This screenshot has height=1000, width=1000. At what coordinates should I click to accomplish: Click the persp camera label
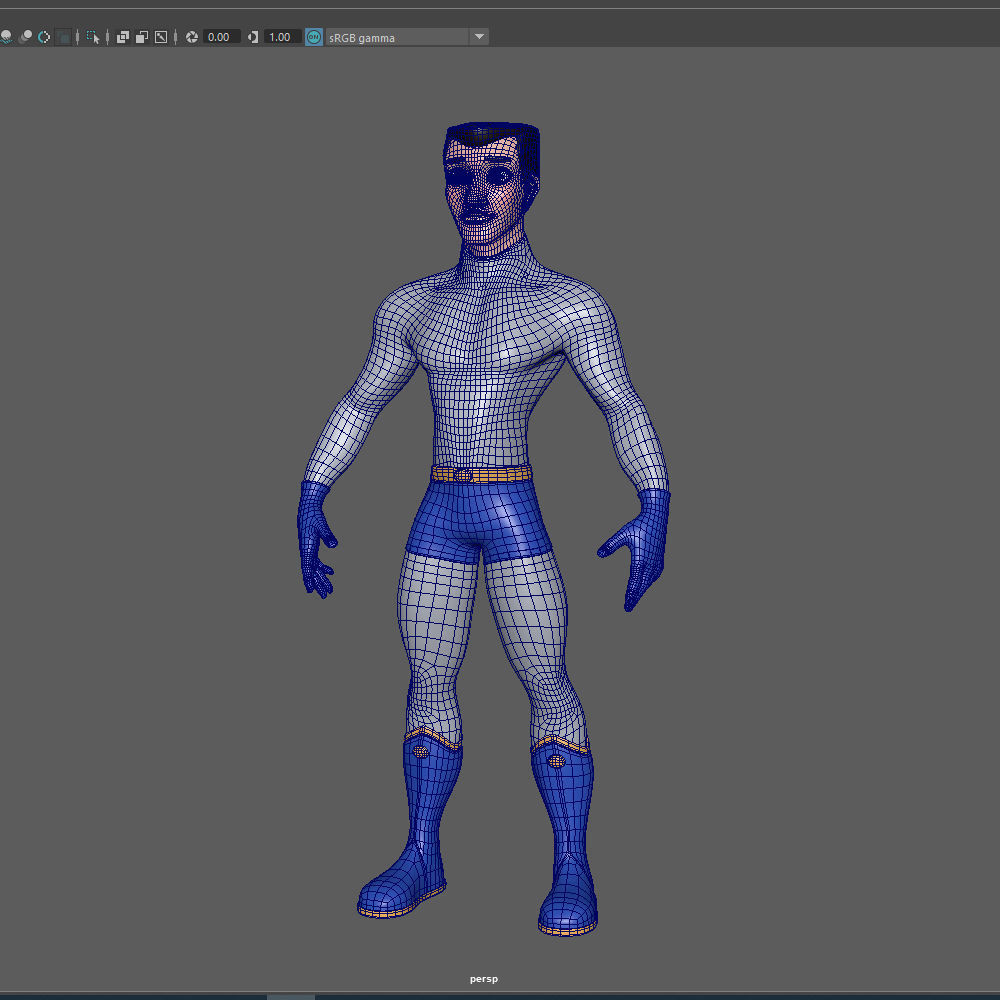pos(483,979)
